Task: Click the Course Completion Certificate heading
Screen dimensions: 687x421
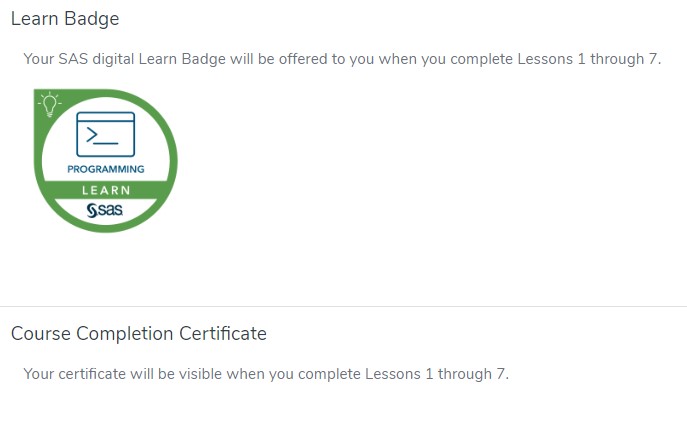Action: click(x=139, y=333)
